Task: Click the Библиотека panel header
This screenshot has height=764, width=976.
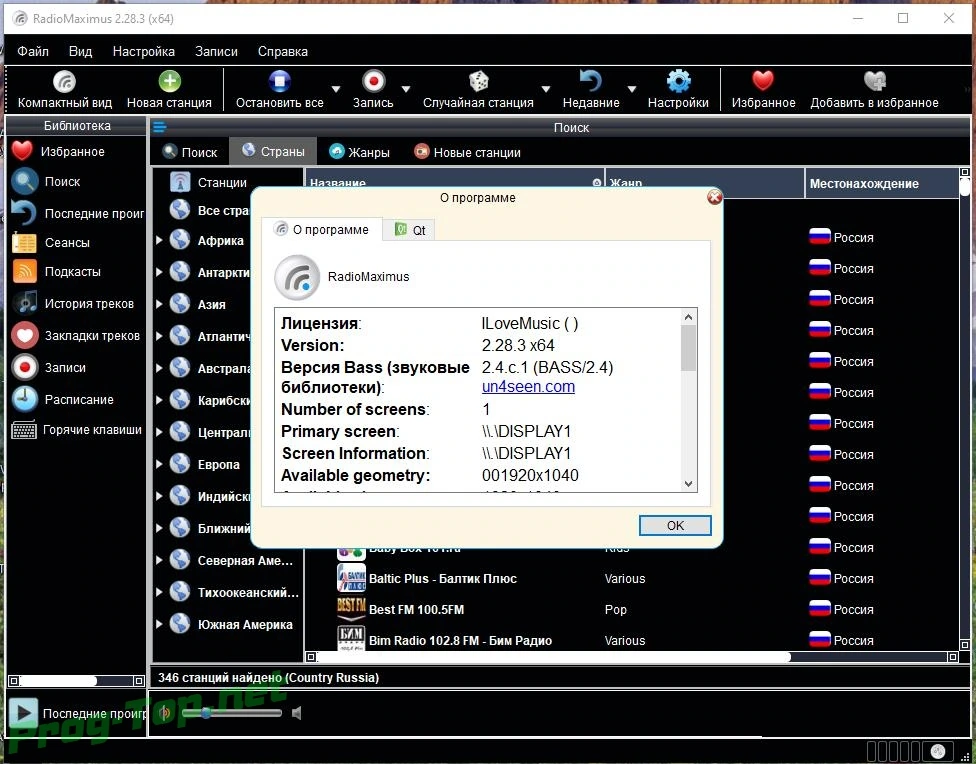Action: coord(77,125)
